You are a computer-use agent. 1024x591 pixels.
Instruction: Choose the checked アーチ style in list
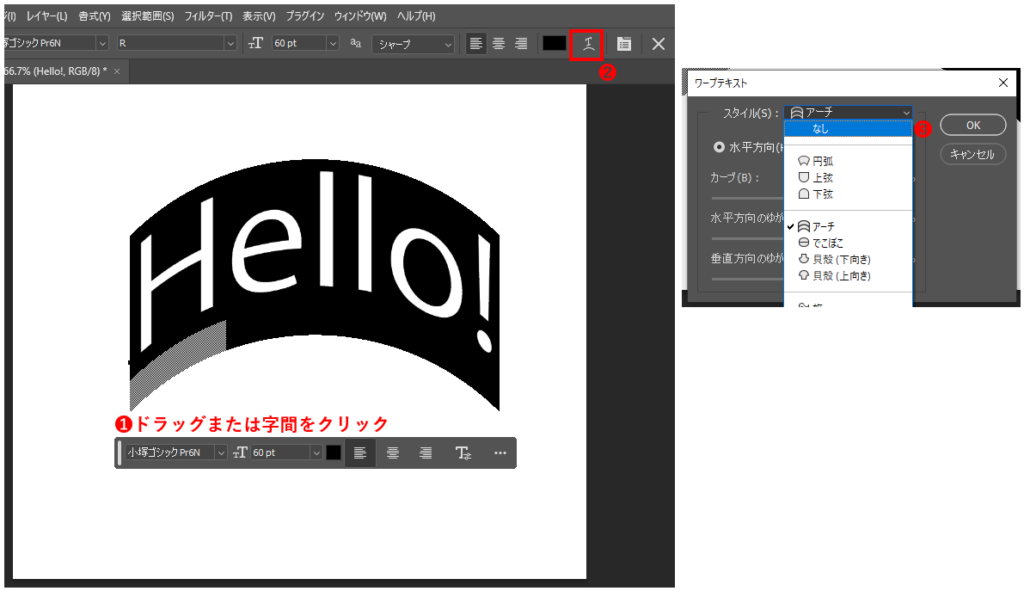click(x=848, y=226)
